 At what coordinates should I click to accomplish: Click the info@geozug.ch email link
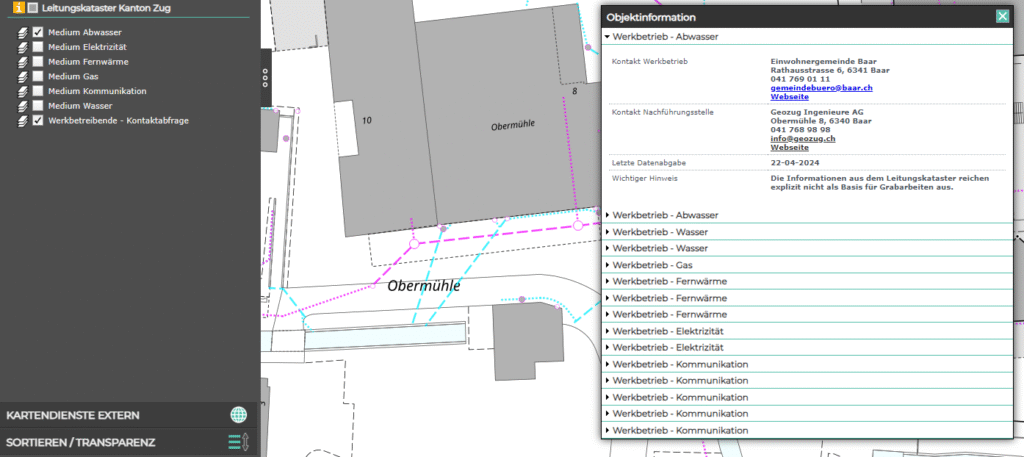[x=803, y=138]
